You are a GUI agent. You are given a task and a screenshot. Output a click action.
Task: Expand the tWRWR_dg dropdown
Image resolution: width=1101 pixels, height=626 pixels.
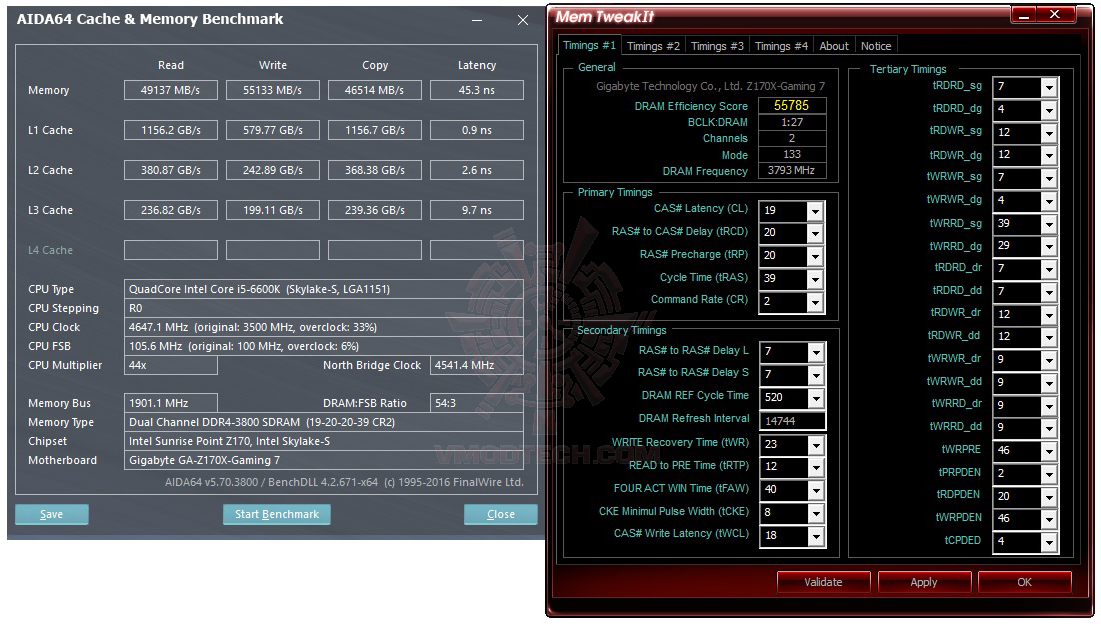[1048, 201]
